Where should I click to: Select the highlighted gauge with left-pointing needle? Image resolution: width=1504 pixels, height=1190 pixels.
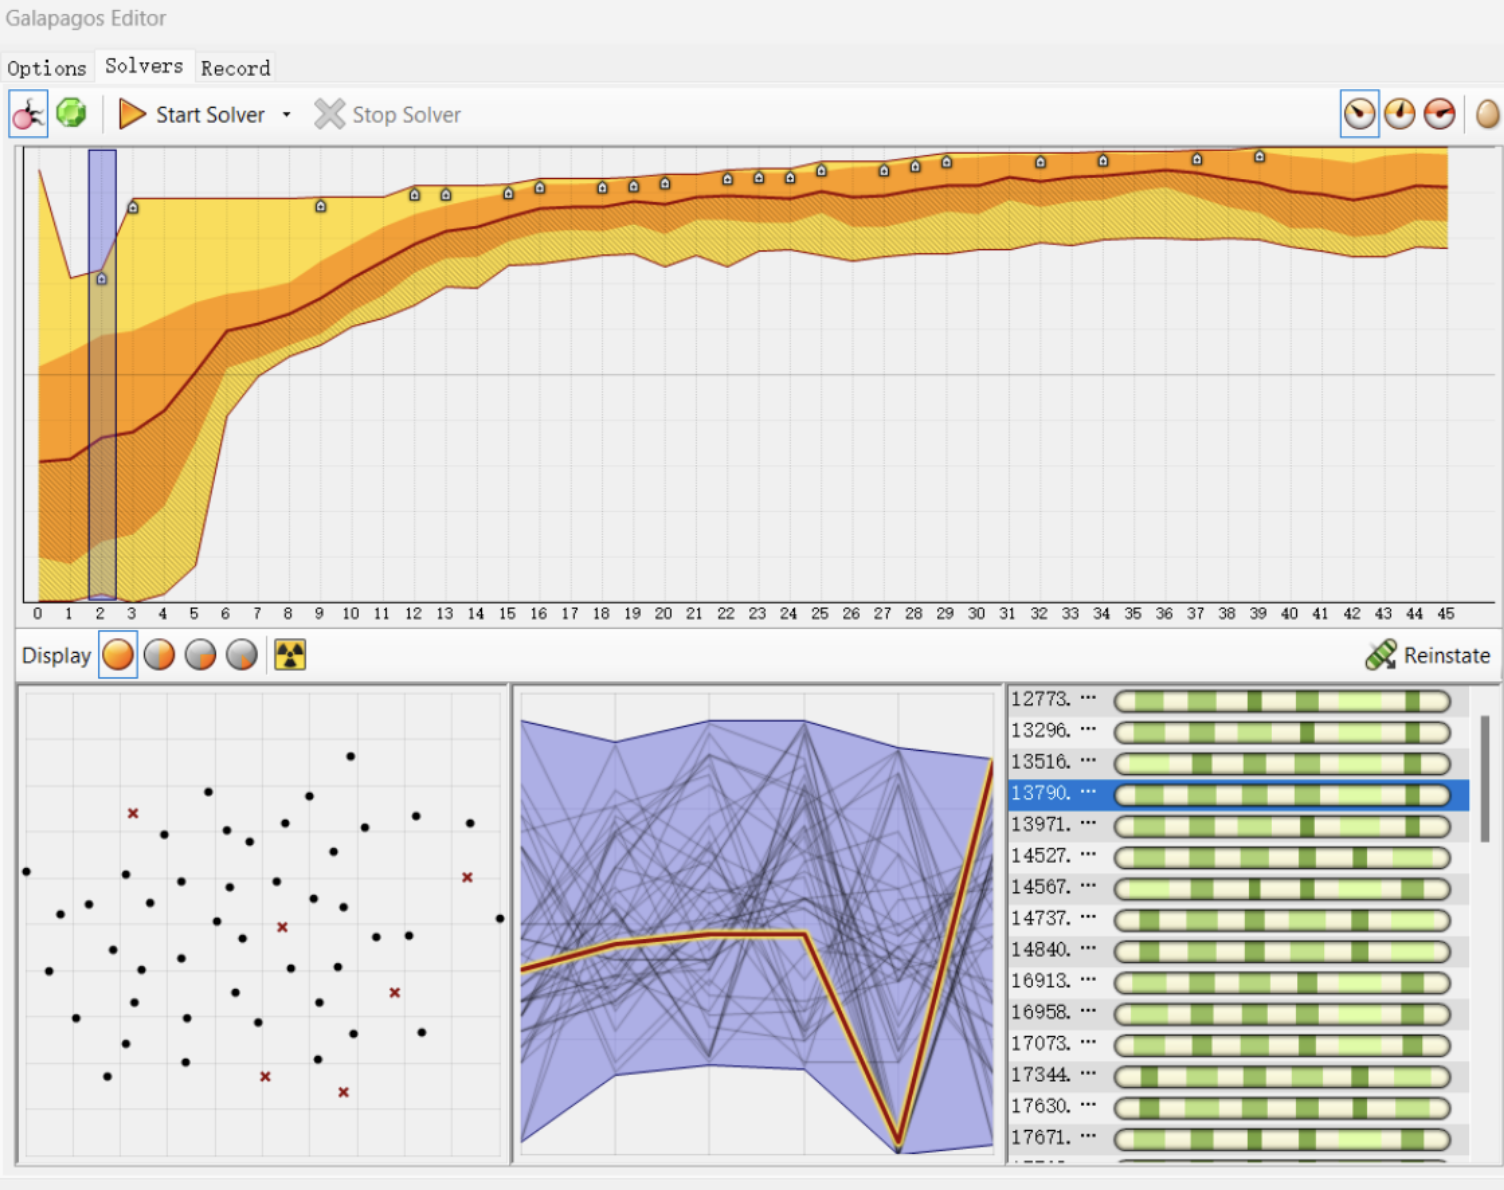pyautogui.click(x=1359, y=114)
